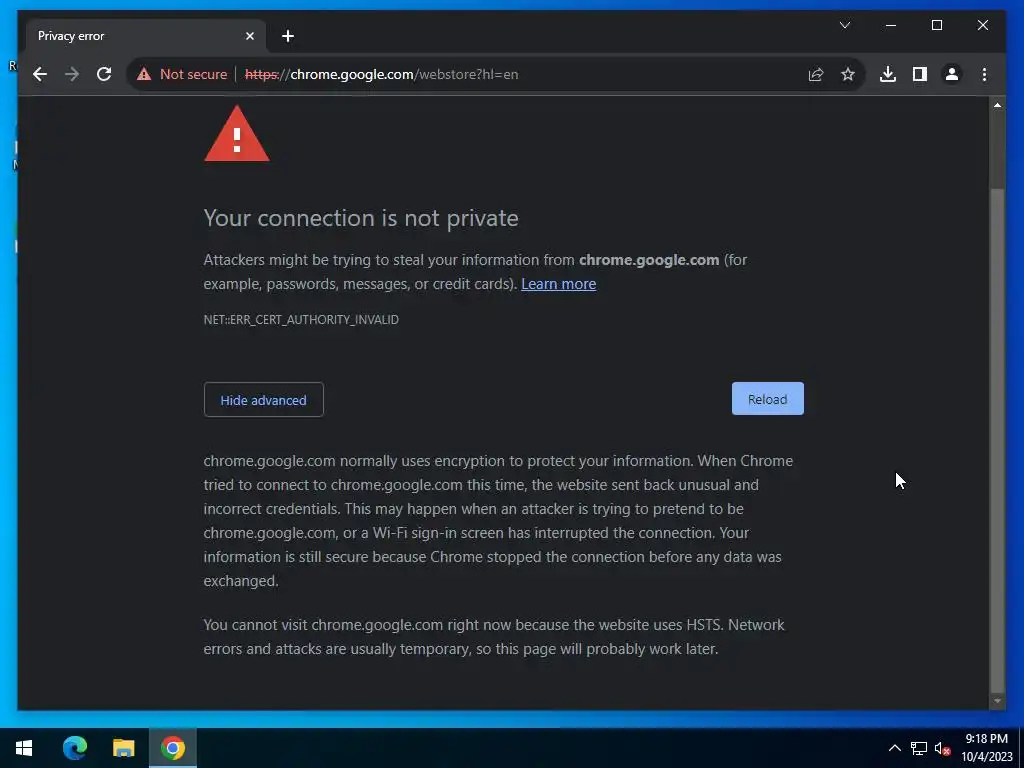The height and width of the screenshot is (768, 1024).
Task: Click the 'Your connection is not private' heading
Action: [361, 218]
